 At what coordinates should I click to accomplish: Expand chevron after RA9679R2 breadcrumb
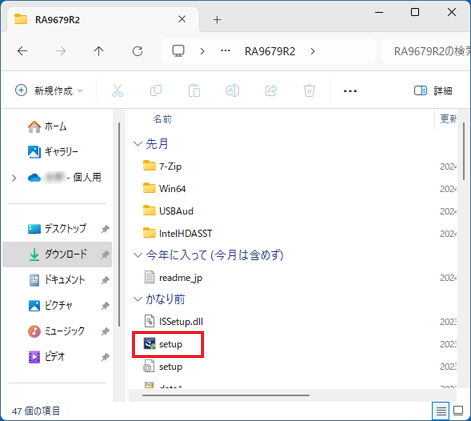click(x=312, y=51)
